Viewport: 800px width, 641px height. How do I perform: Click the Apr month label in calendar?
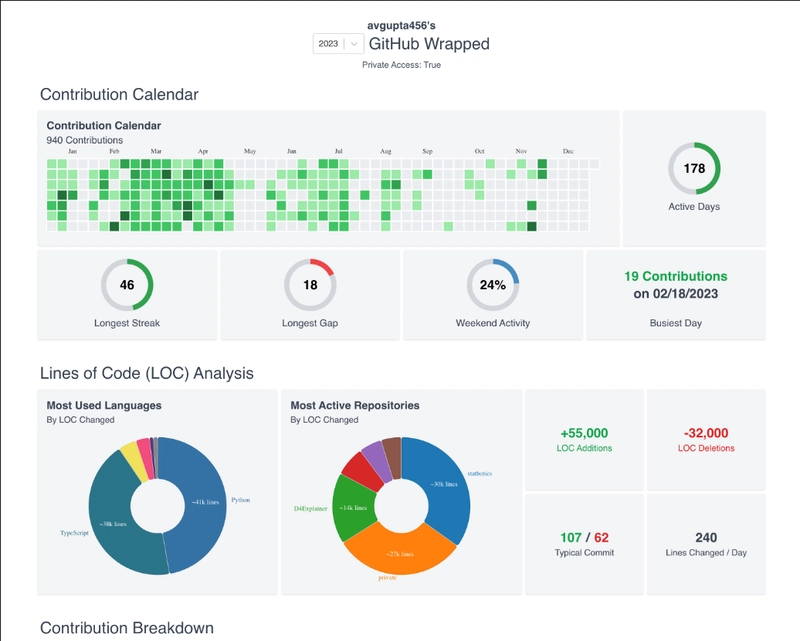[x=203, y=151]
